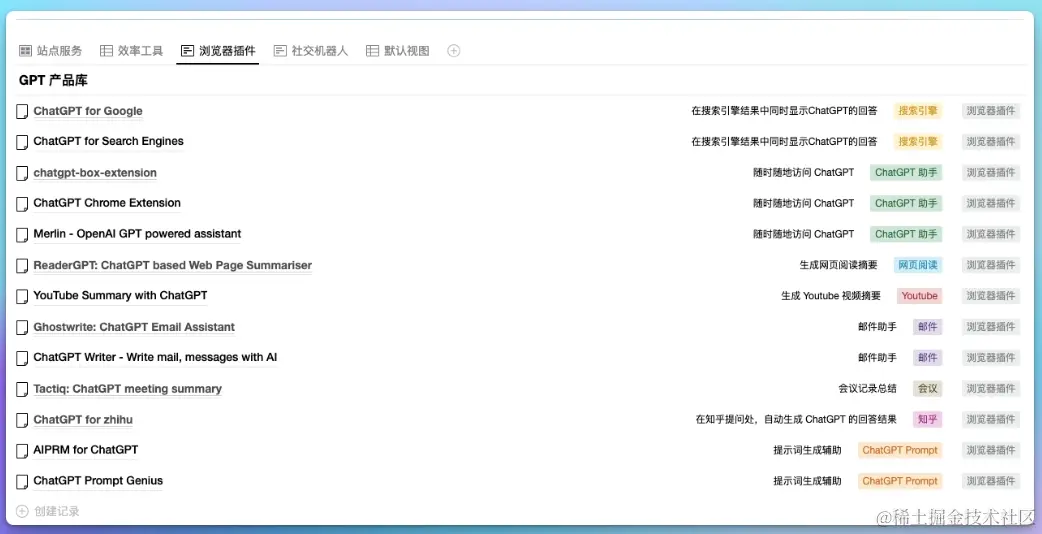The height and width of the screenshot is (534, 1042).
Task: Click the 会议记录总结 description text
Action: click(x=867, y=389)
